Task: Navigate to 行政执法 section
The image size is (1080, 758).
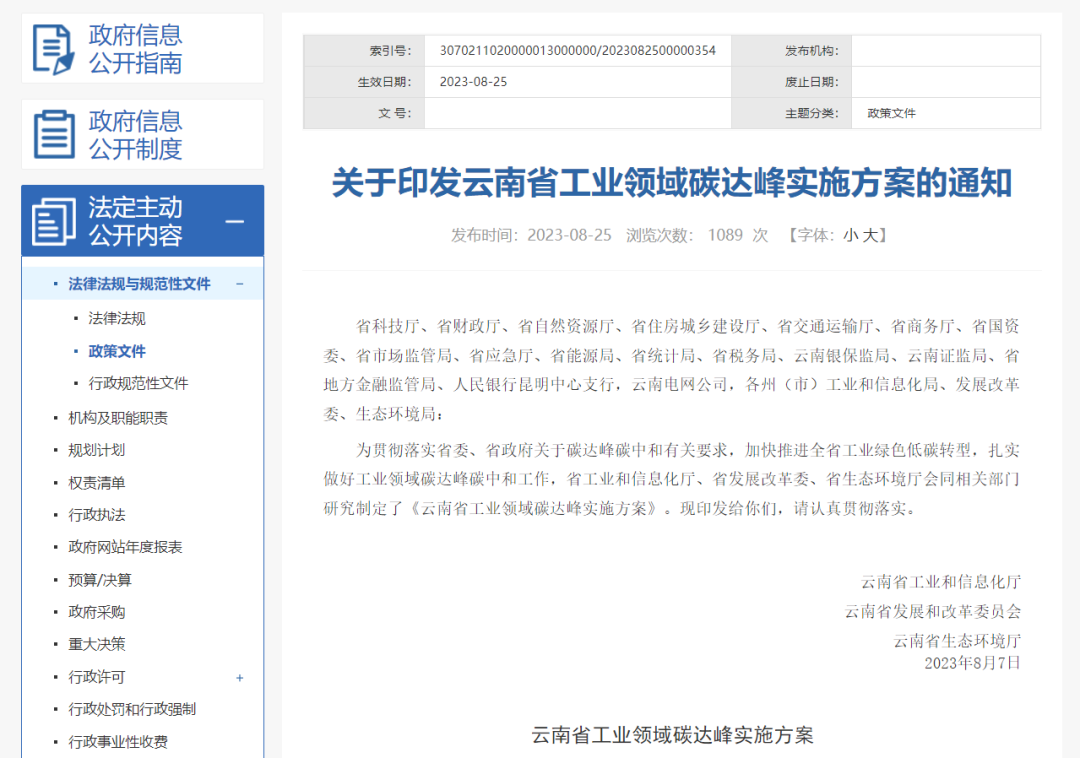Action: point(97,515)
